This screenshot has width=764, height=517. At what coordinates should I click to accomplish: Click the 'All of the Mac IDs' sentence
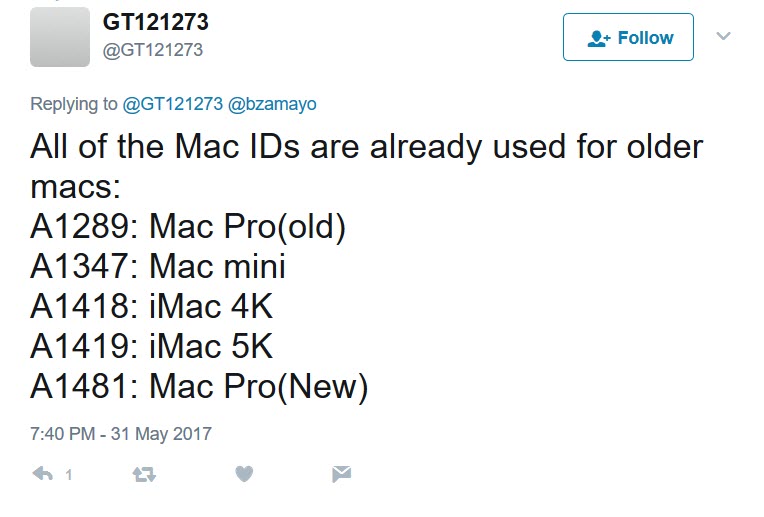click(366, 148)
